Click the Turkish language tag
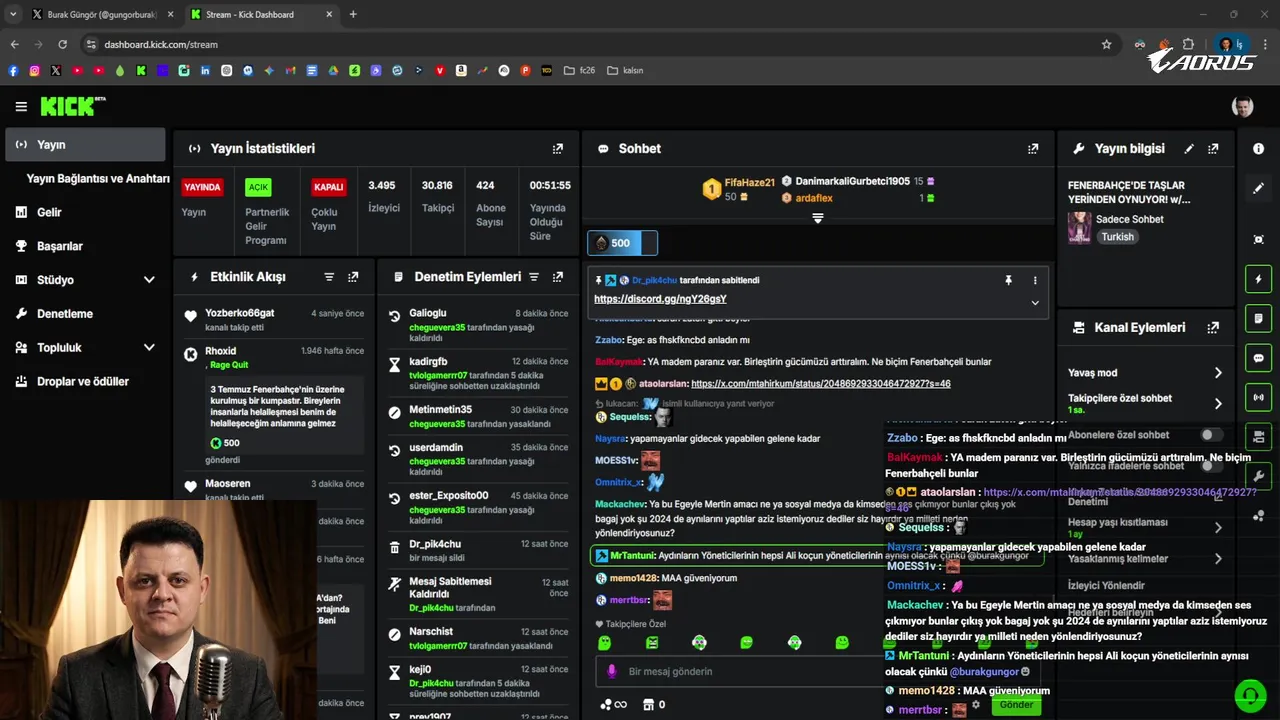The height and width of the screenshot is (720, 1280). (x=1118, y=237)
